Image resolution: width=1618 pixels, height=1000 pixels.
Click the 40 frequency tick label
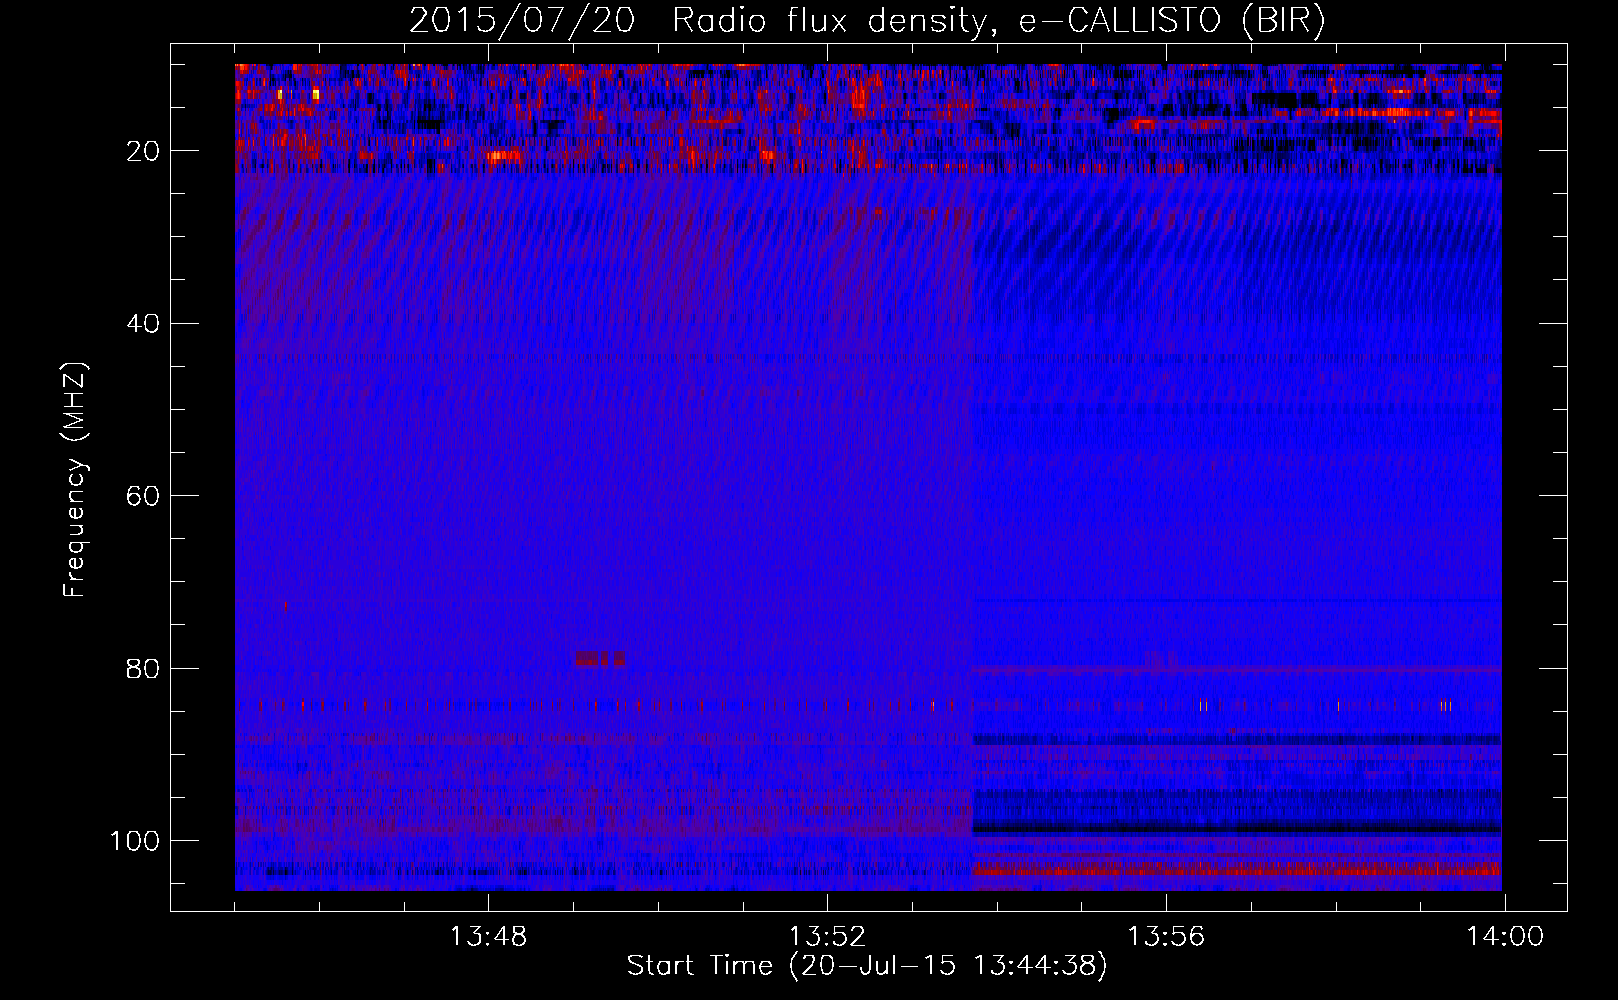click(144, 323)
